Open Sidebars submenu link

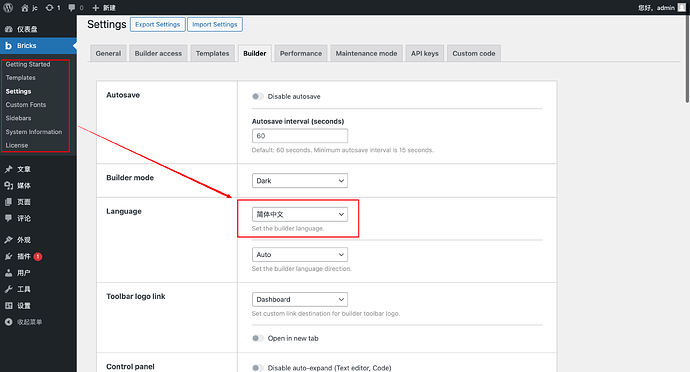click(x=18, y=118)
